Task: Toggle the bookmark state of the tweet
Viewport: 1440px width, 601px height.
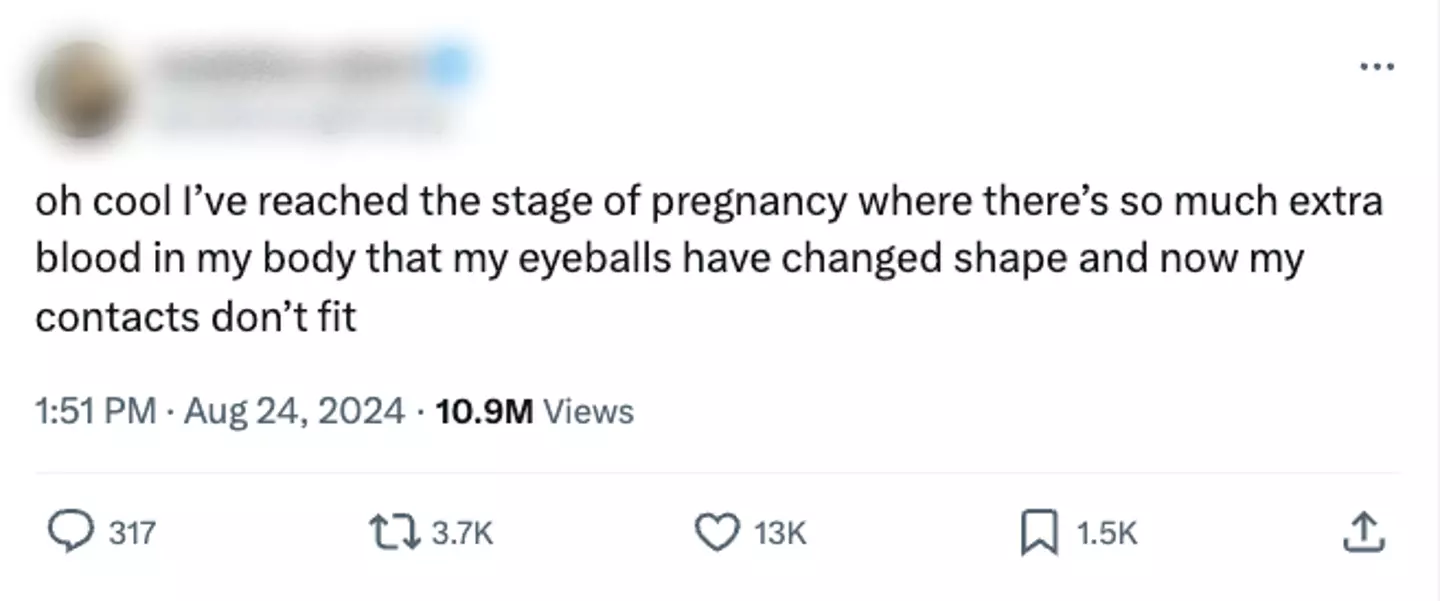Action: click(x=1040, y=533)
